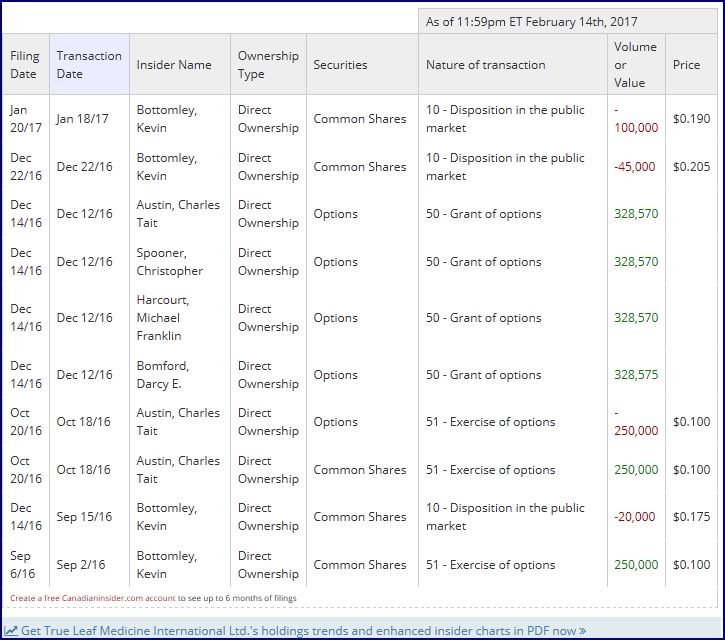Click the Nature of transaction header
725x640 pixels.
tap(485, 65)
